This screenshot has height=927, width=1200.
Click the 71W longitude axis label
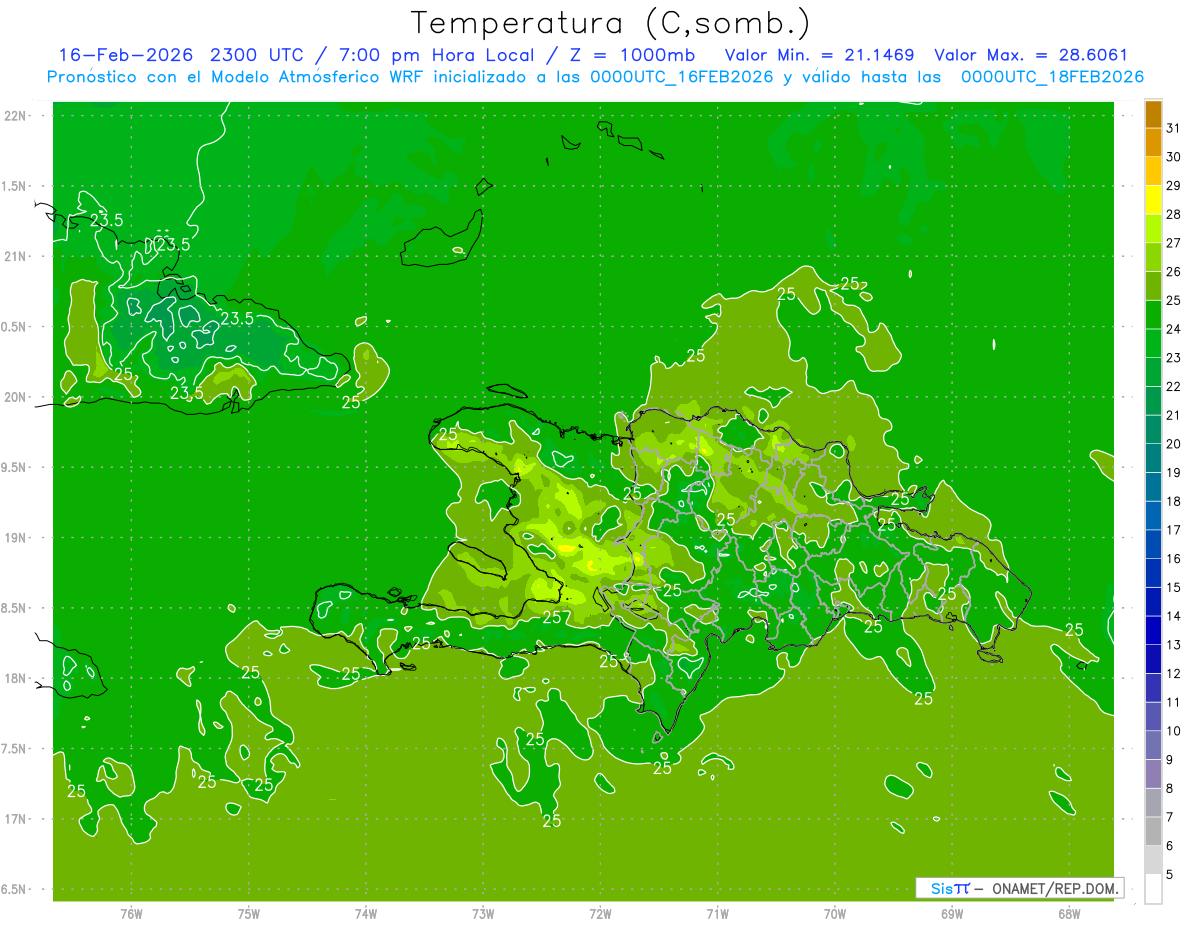pyautogui.click(x=717, y=914)
